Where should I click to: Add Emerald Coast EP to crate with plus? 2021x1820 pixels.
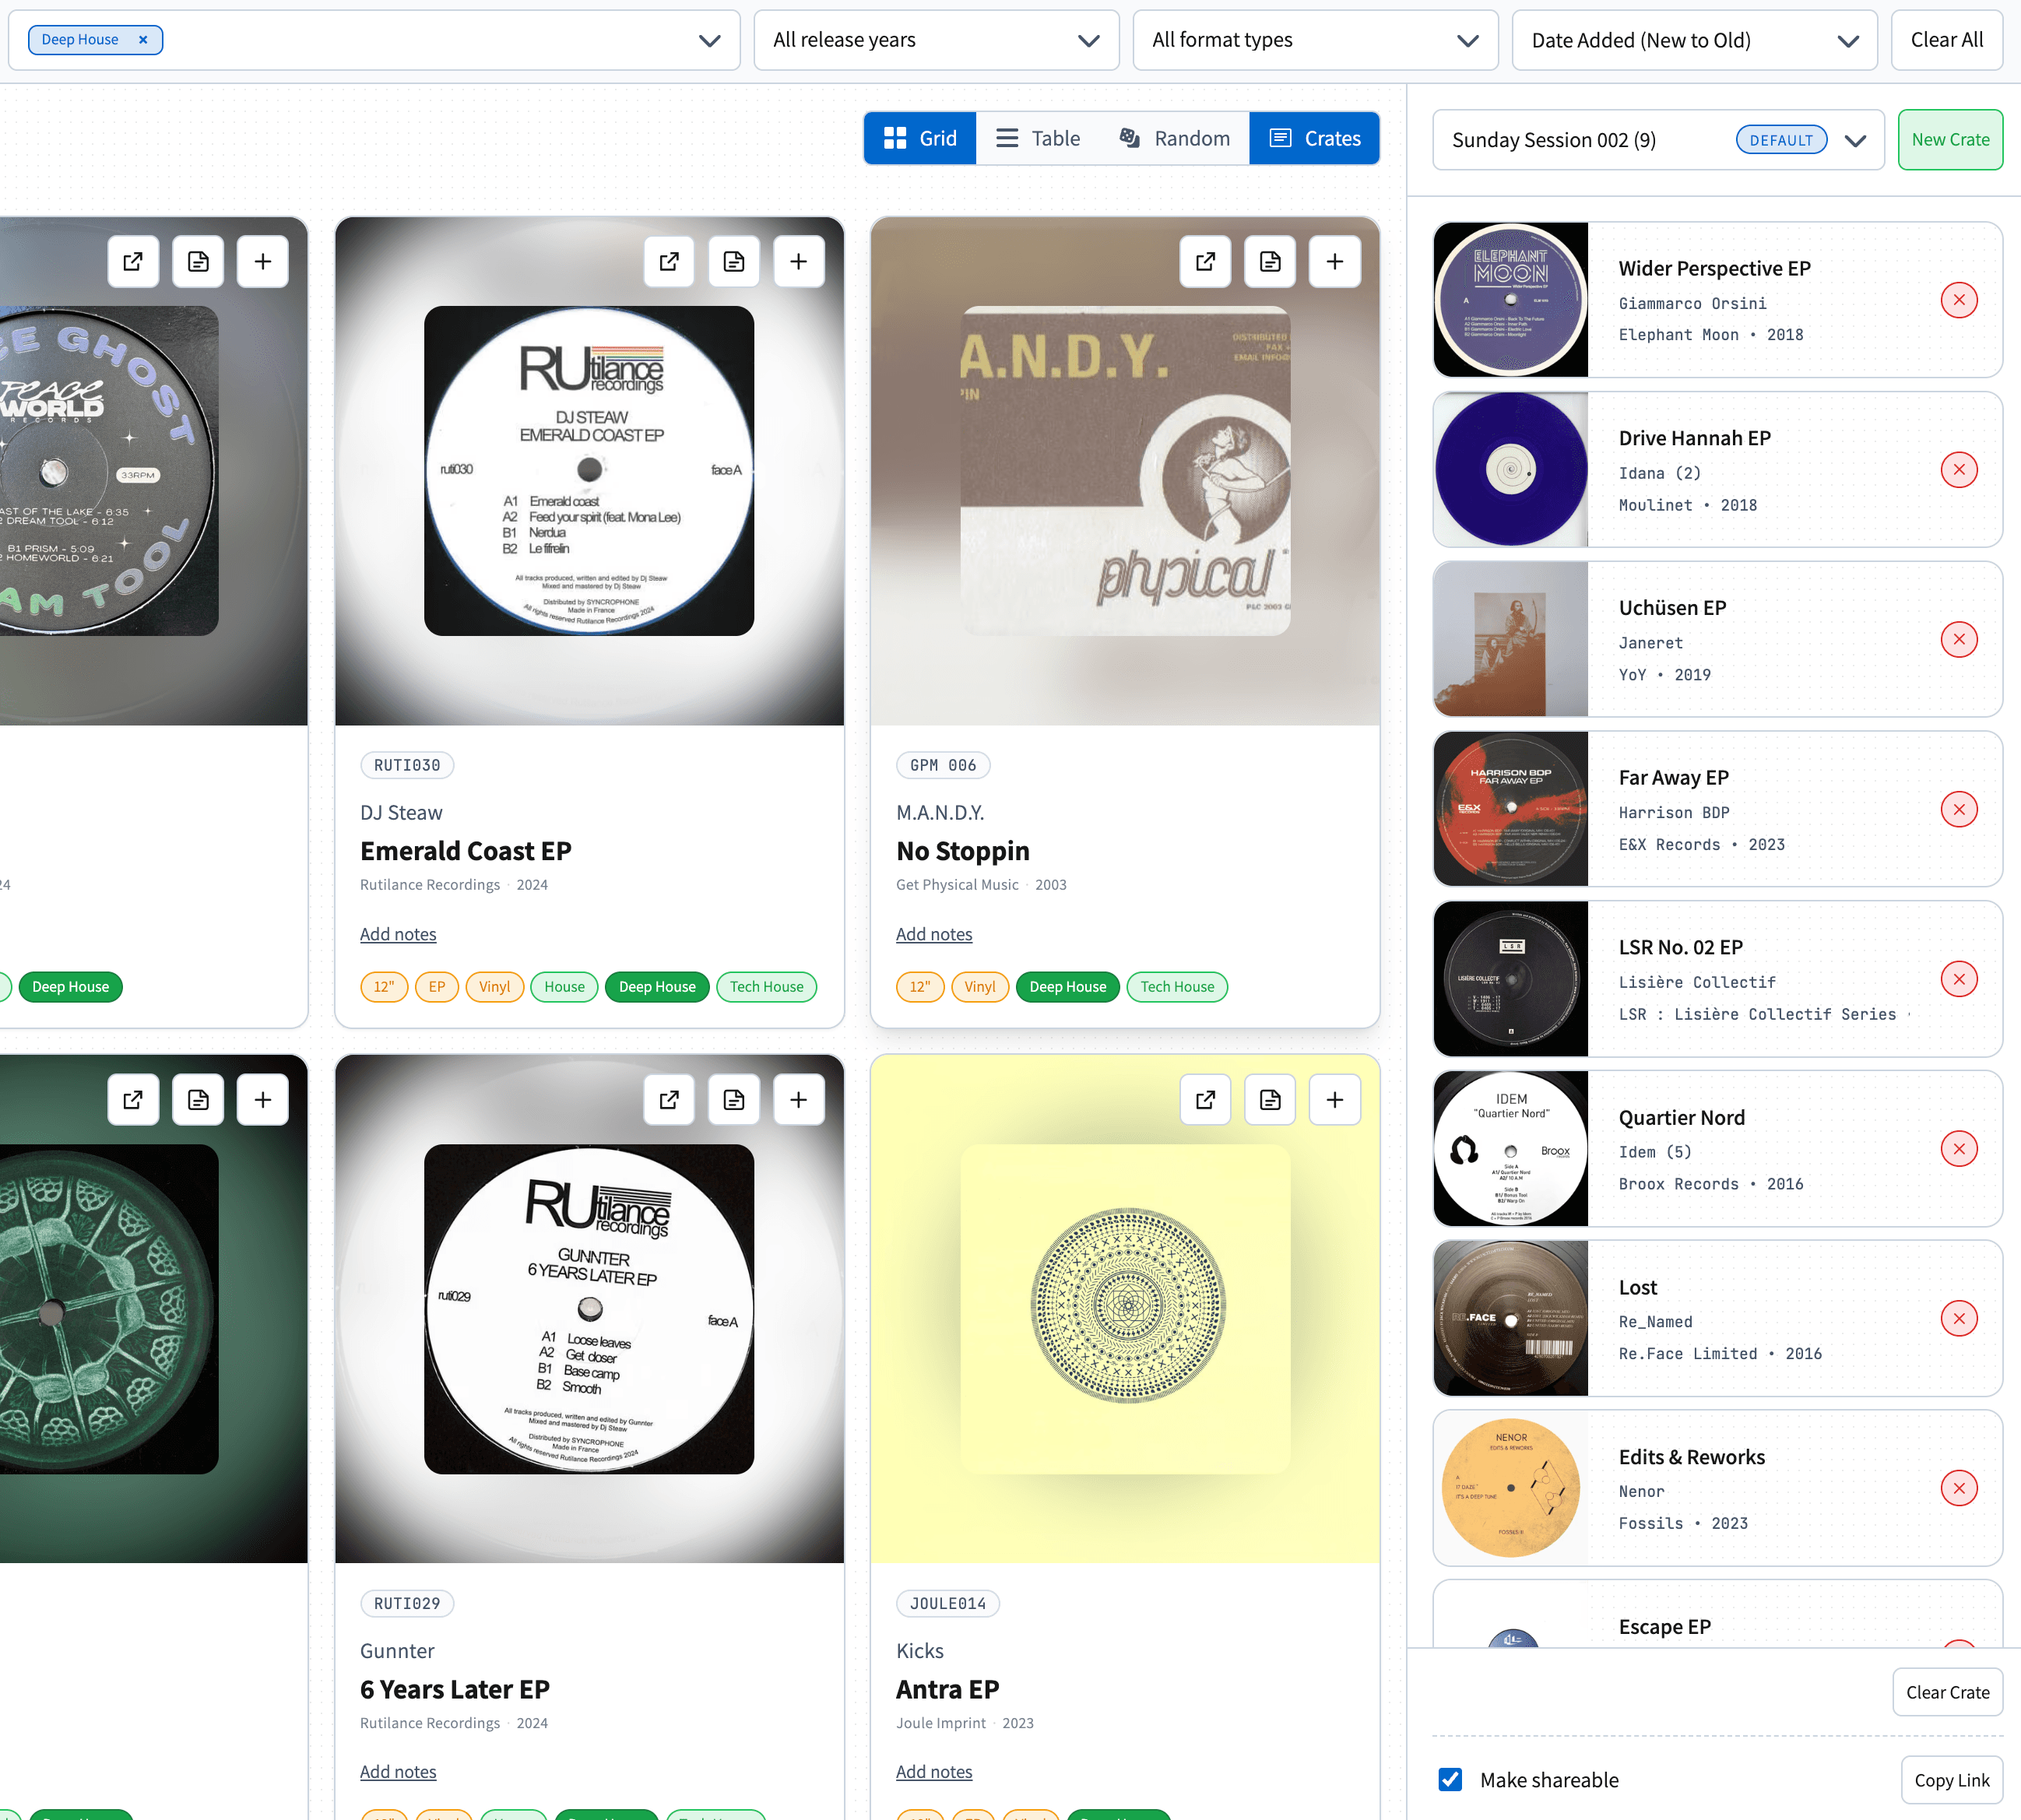798,261
